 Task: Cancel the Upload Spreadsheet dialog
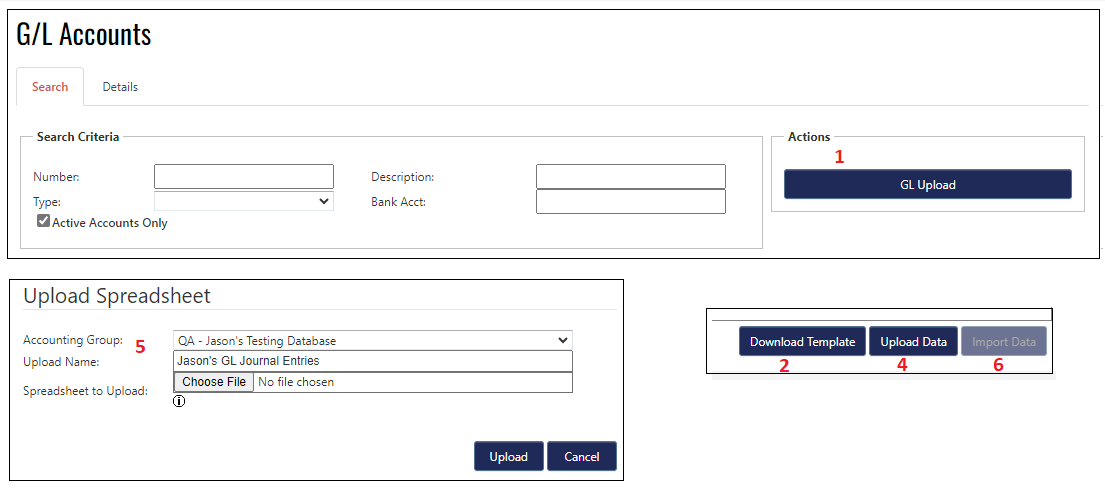coord(581,456)
